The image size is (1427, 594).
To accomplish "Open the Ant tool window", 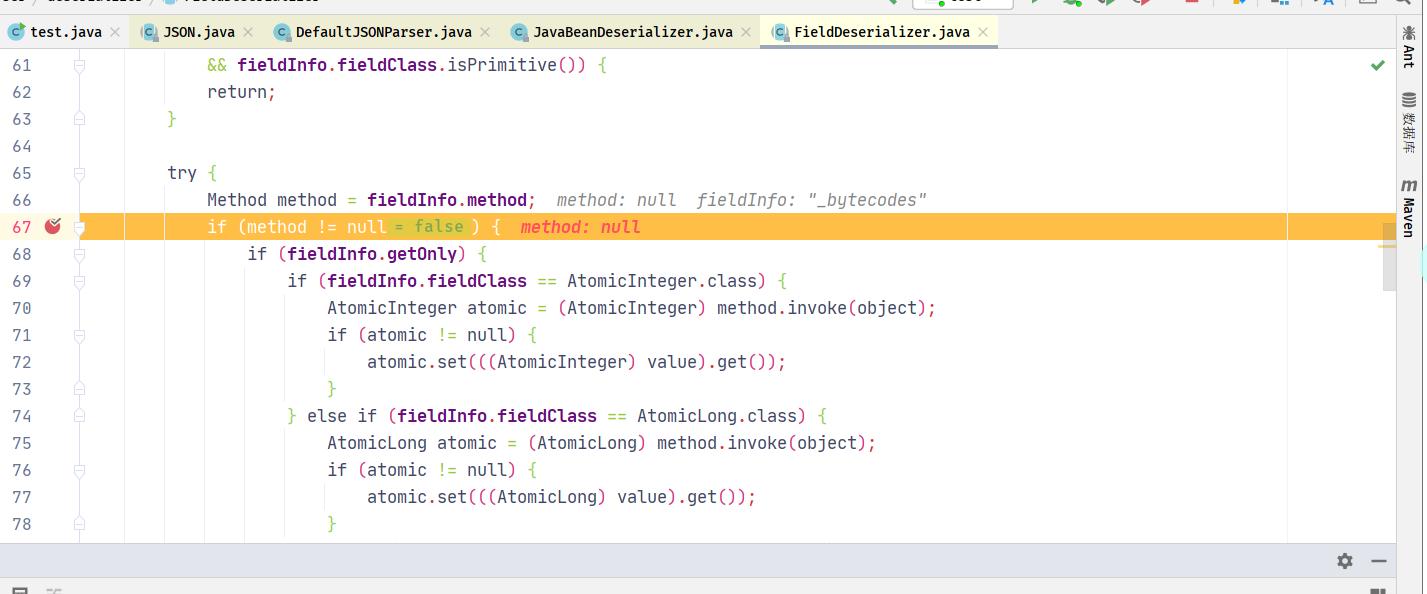I will 1409,48.
